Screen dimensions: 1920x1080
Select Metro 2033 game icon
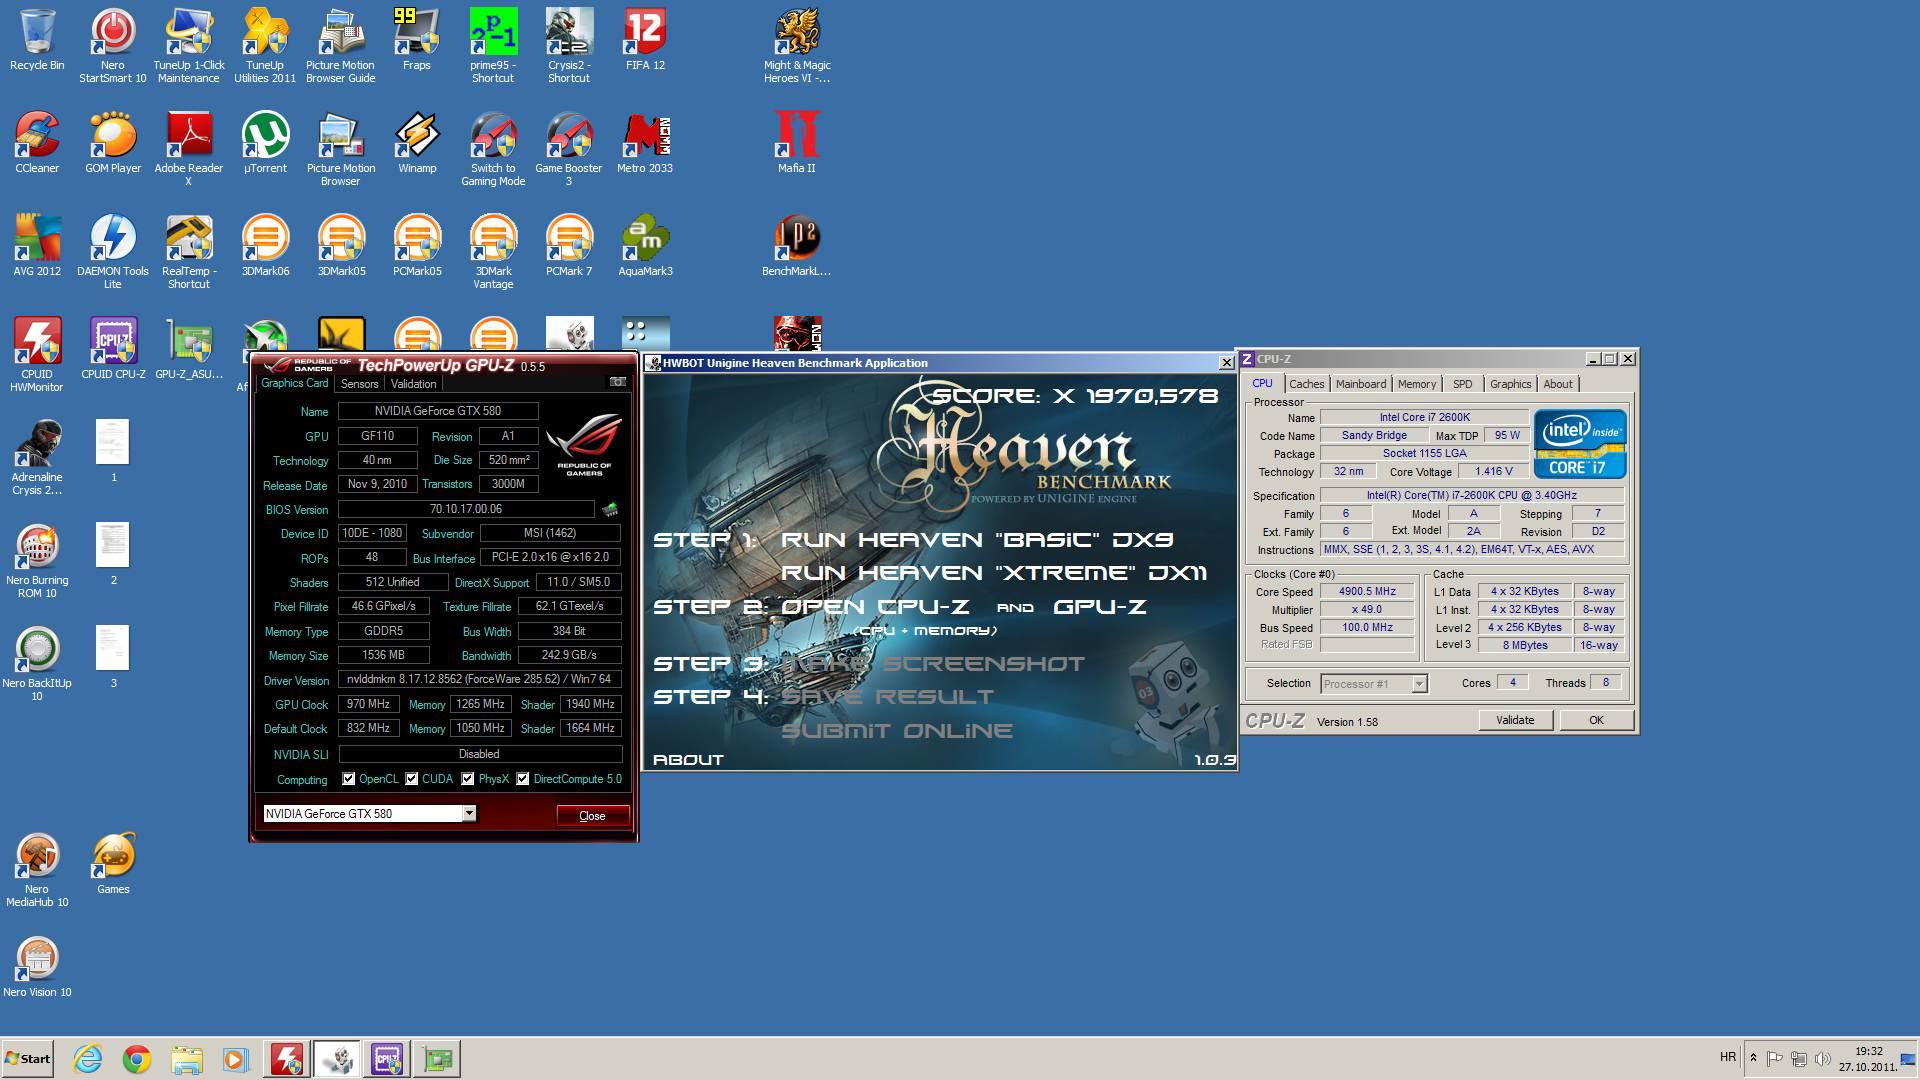645,143
